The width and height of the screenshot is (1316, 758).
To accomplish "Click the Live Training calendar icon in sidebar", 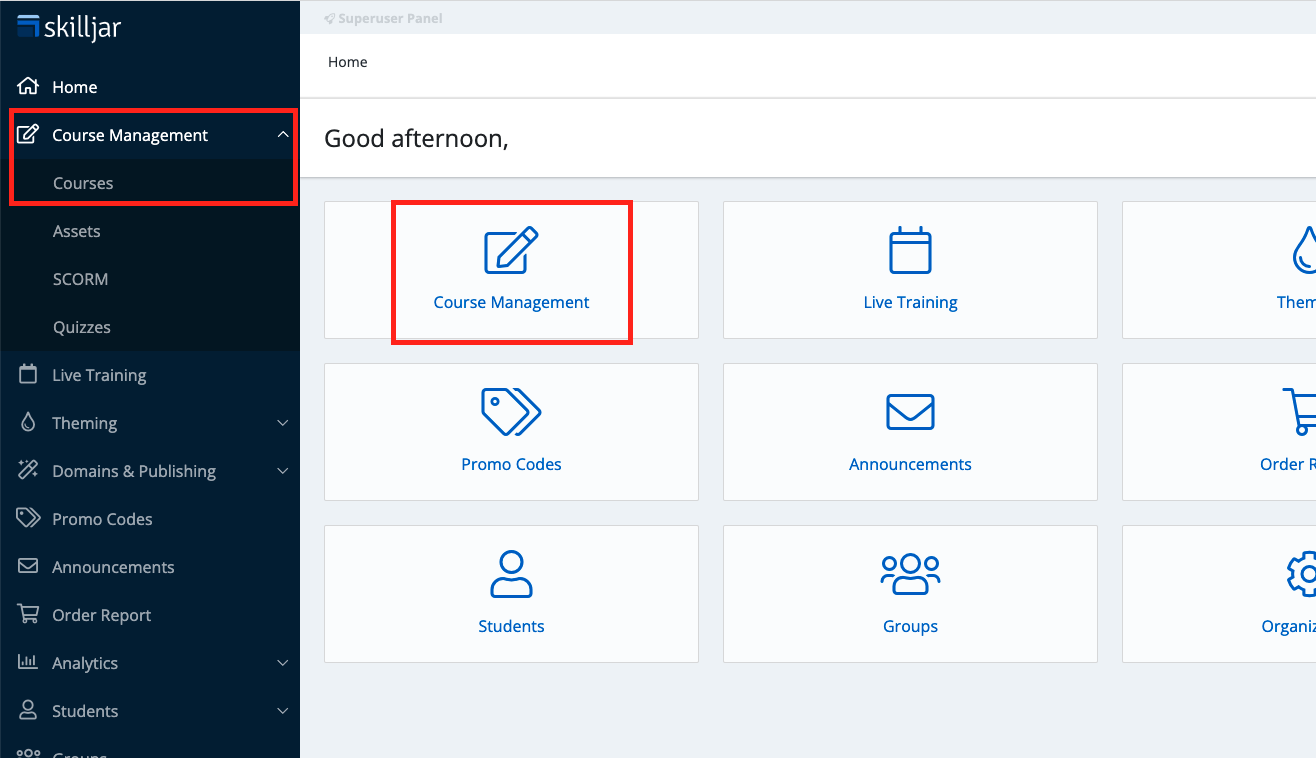I will tap(28, 375).
